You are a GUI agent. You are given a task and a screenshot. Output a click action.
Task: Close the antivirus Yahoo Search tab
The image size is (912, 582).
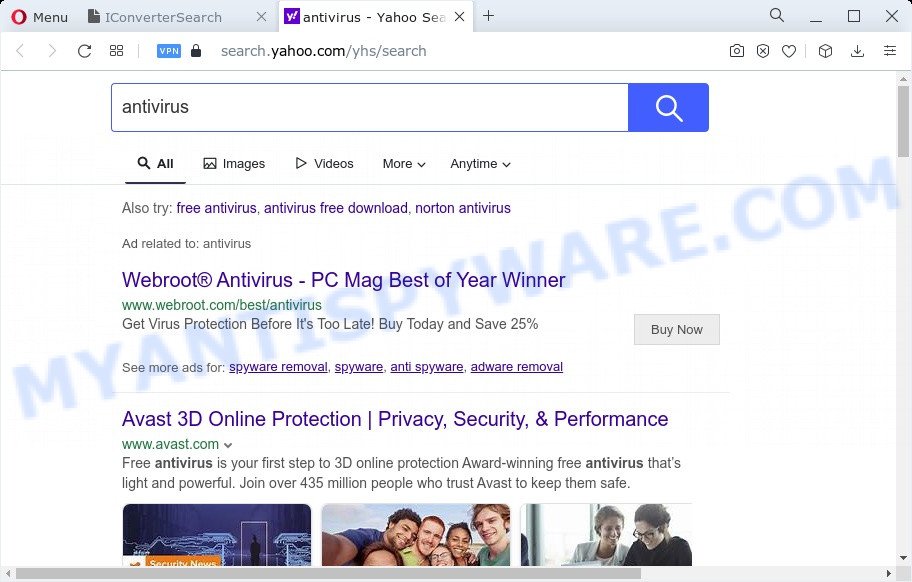click(459, 17)
